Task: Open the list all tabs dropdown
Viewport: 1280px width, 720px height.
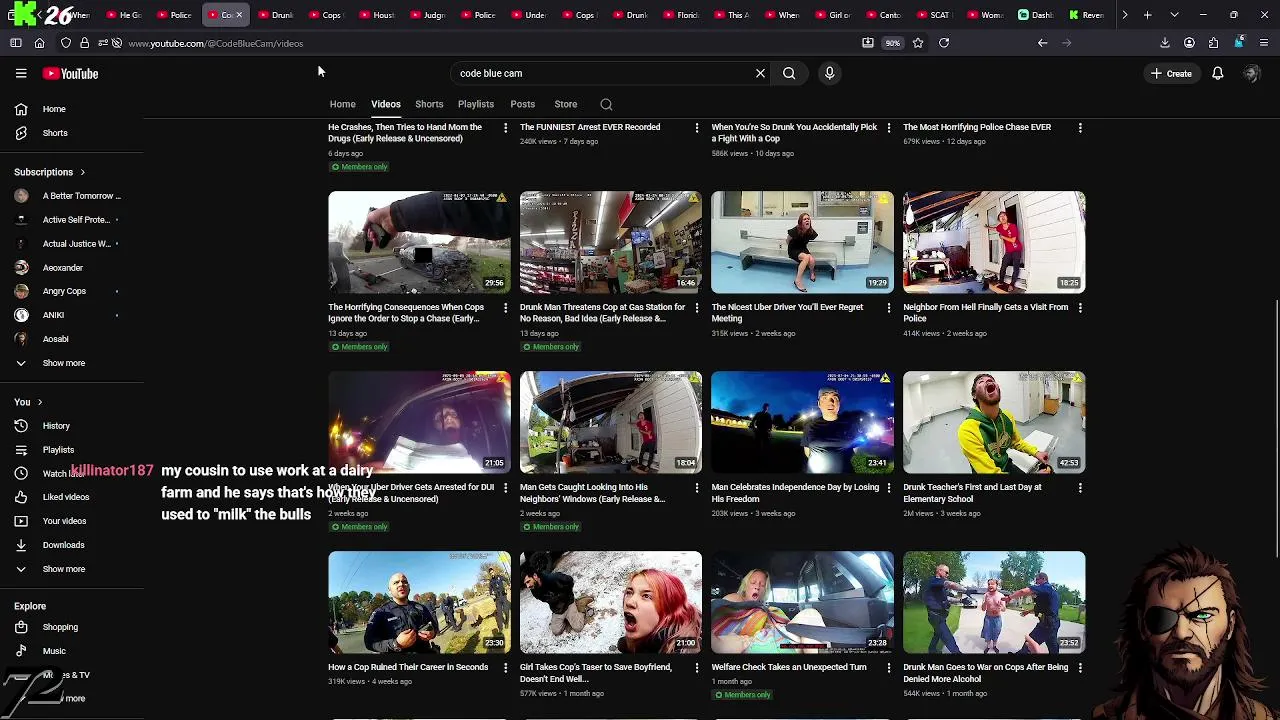Action: pyautogui.click(x=1174, y=15)
